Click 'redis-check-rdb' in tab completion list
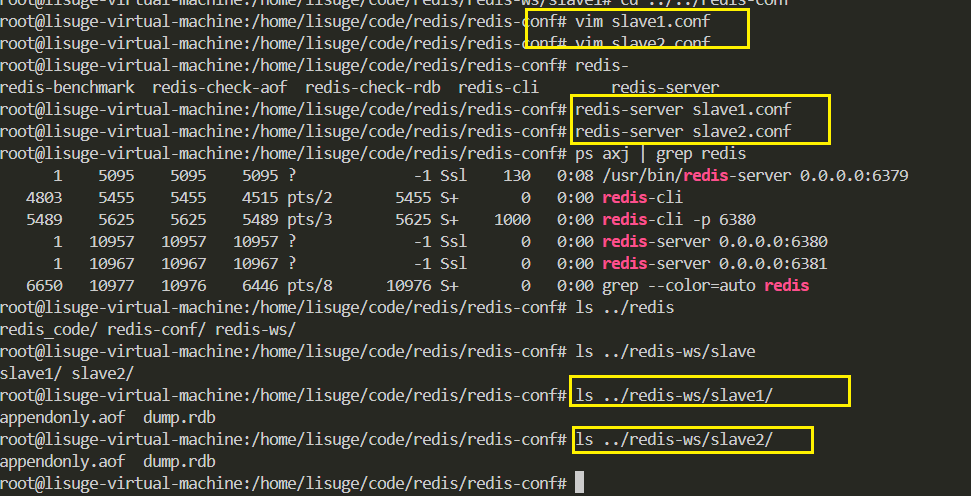This screenshot has width=971, height=496. point(373,88)
